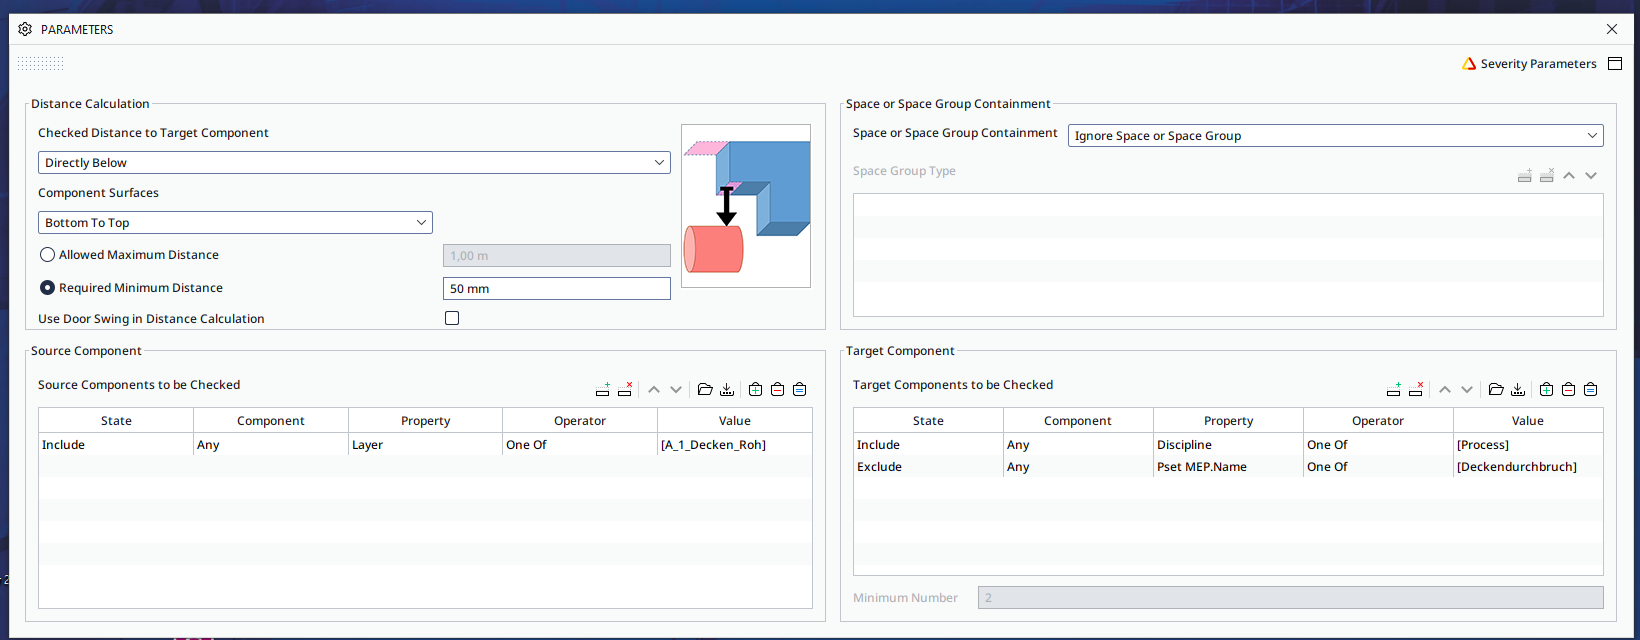Image resolution: width=1640 pixels, height=640 pixels.
Task: Select Target table Operator column header
Action: tap(1378, 420)
